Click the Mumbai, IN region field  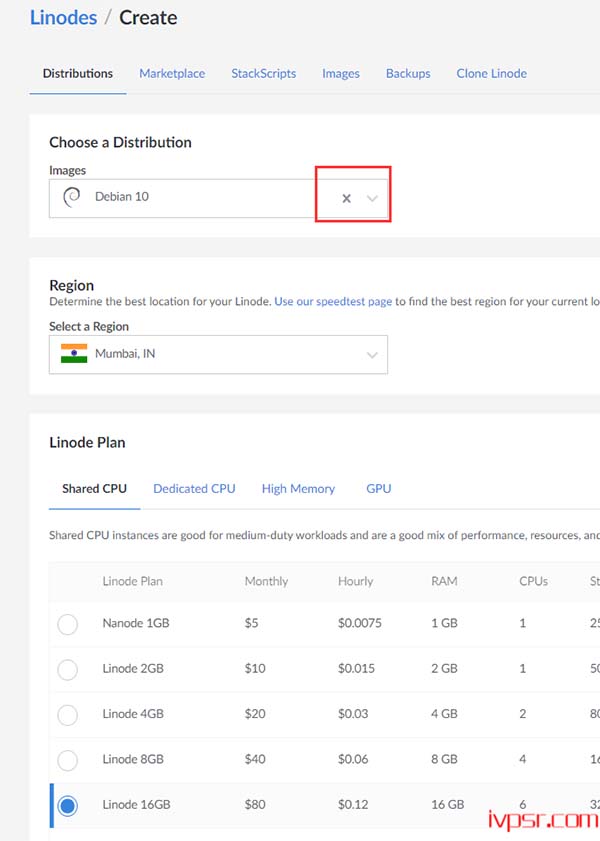click(x=218, y=355)
